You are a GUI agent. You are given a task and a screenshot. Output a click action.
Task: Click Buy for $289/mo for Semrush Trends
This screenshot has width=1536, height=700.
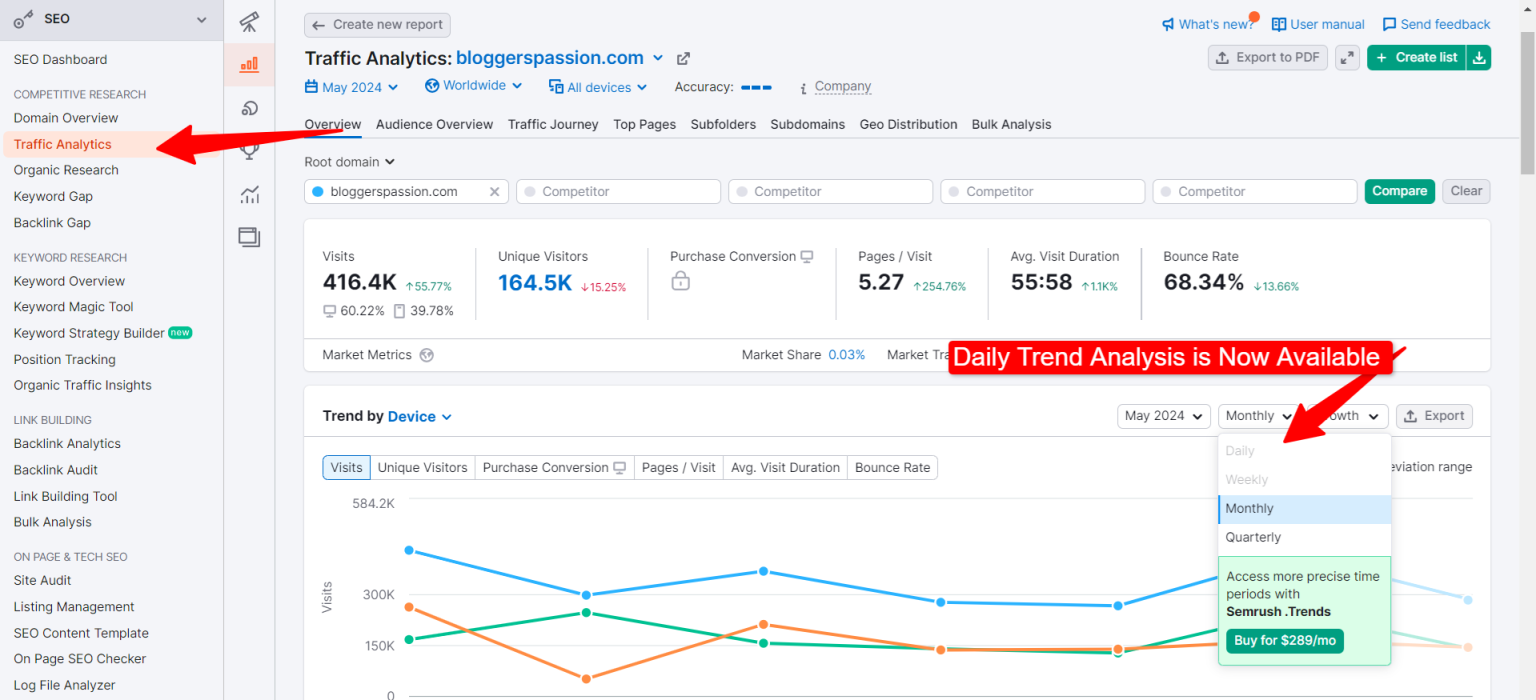(x=1285, y=641)
